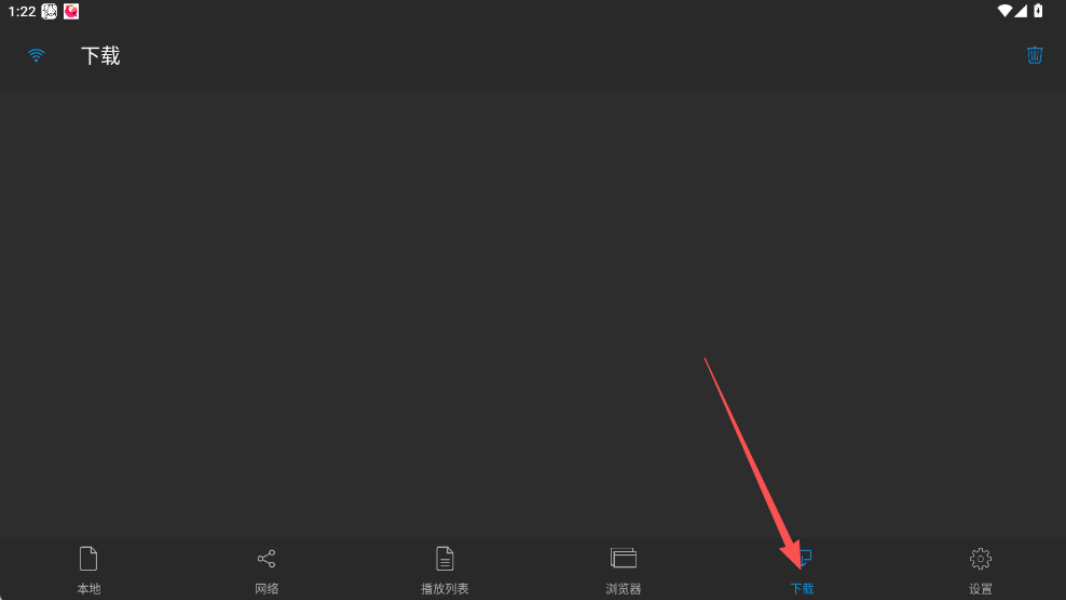Tap the battery indicator in status bar

[1038, 11]
